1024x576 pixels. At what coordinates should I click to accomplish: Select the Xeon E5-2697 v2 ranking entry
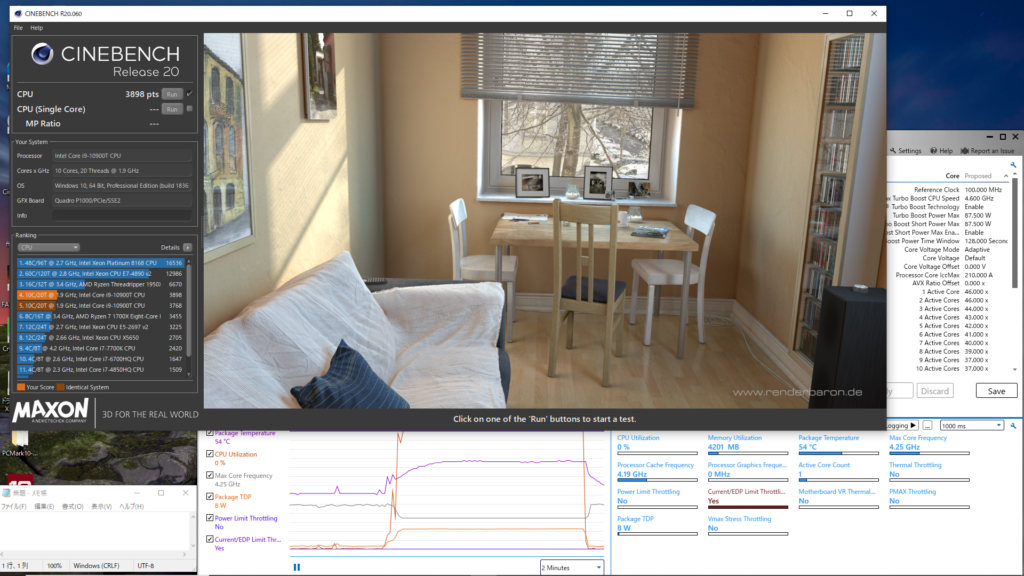pos(101,327)
